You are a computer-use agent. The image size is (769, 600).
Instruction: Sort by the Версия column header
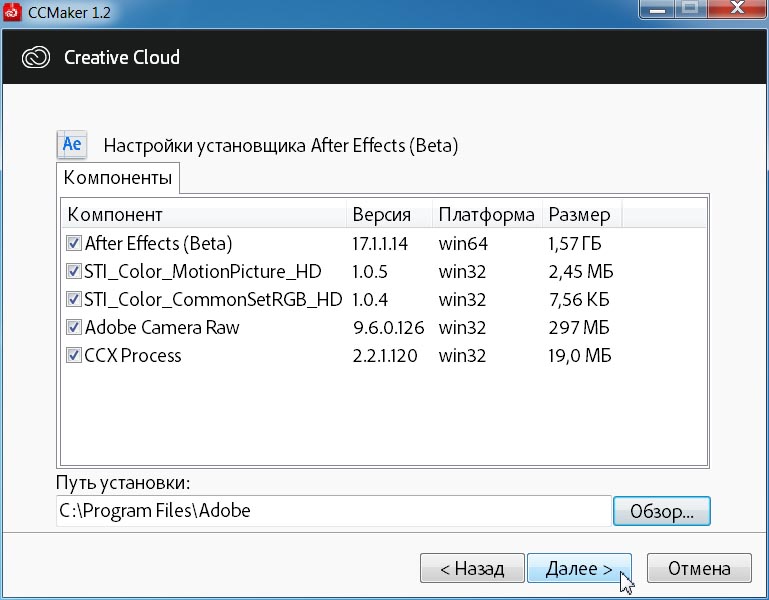tap(389, 215)
